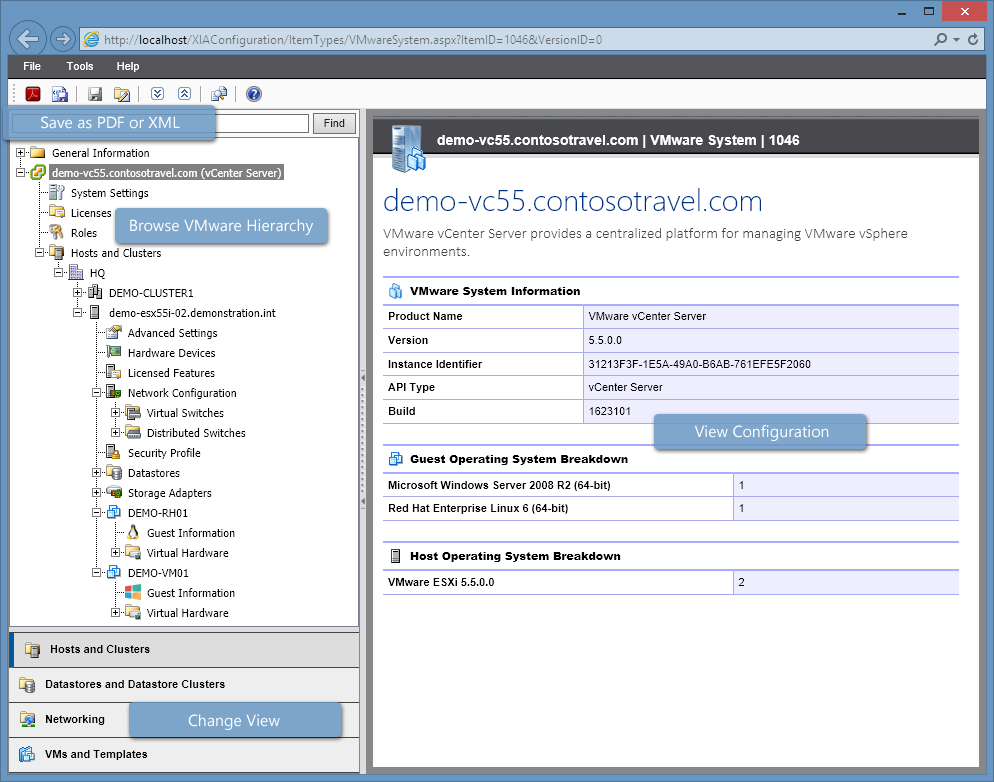The image size is (994, 782).
Task: Select Licenses under the vCenter server
Action: click(x=91, y=213)
